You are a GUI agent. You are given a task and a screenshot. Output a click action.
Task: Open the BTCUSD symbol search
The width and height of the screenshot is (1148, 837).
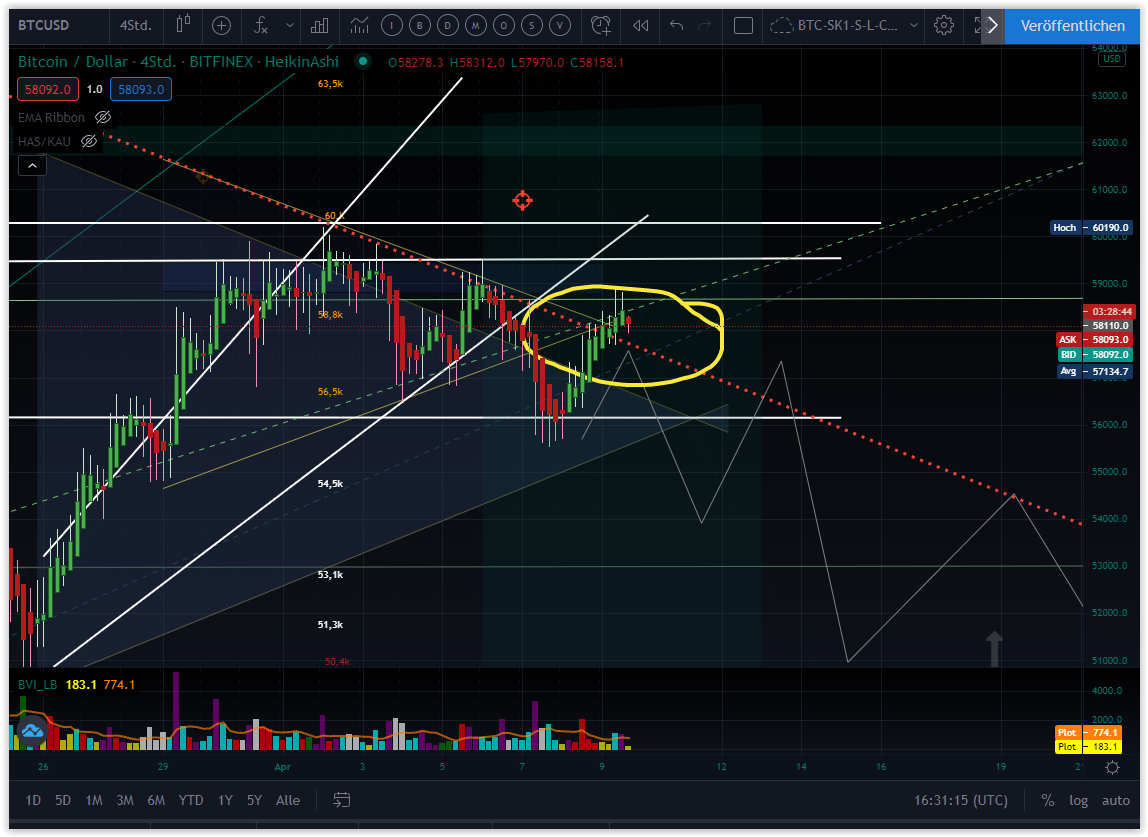pyautogui.click(x=43, y=25)
